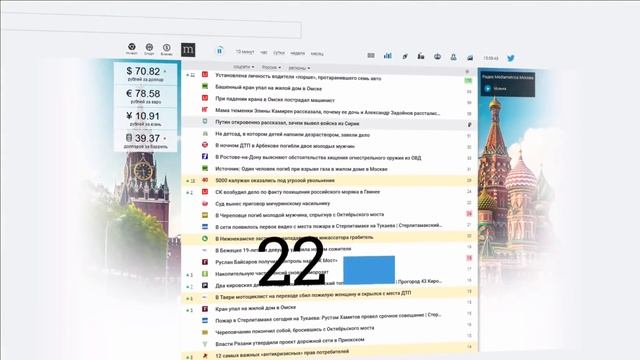Open 'СК возбудил дело' Гвинее sailor headline
The height and width of the screenshot is (360, 640).
(297, 191)
